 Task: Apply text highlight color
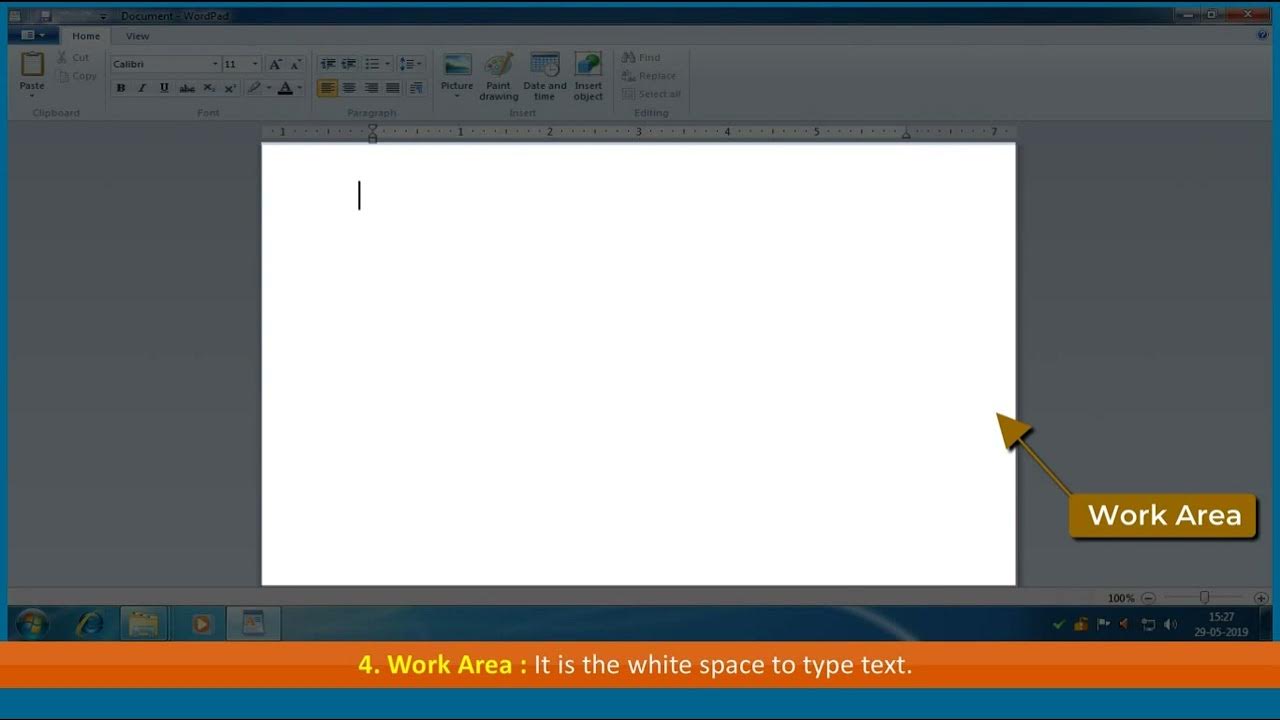click(254, 88)
